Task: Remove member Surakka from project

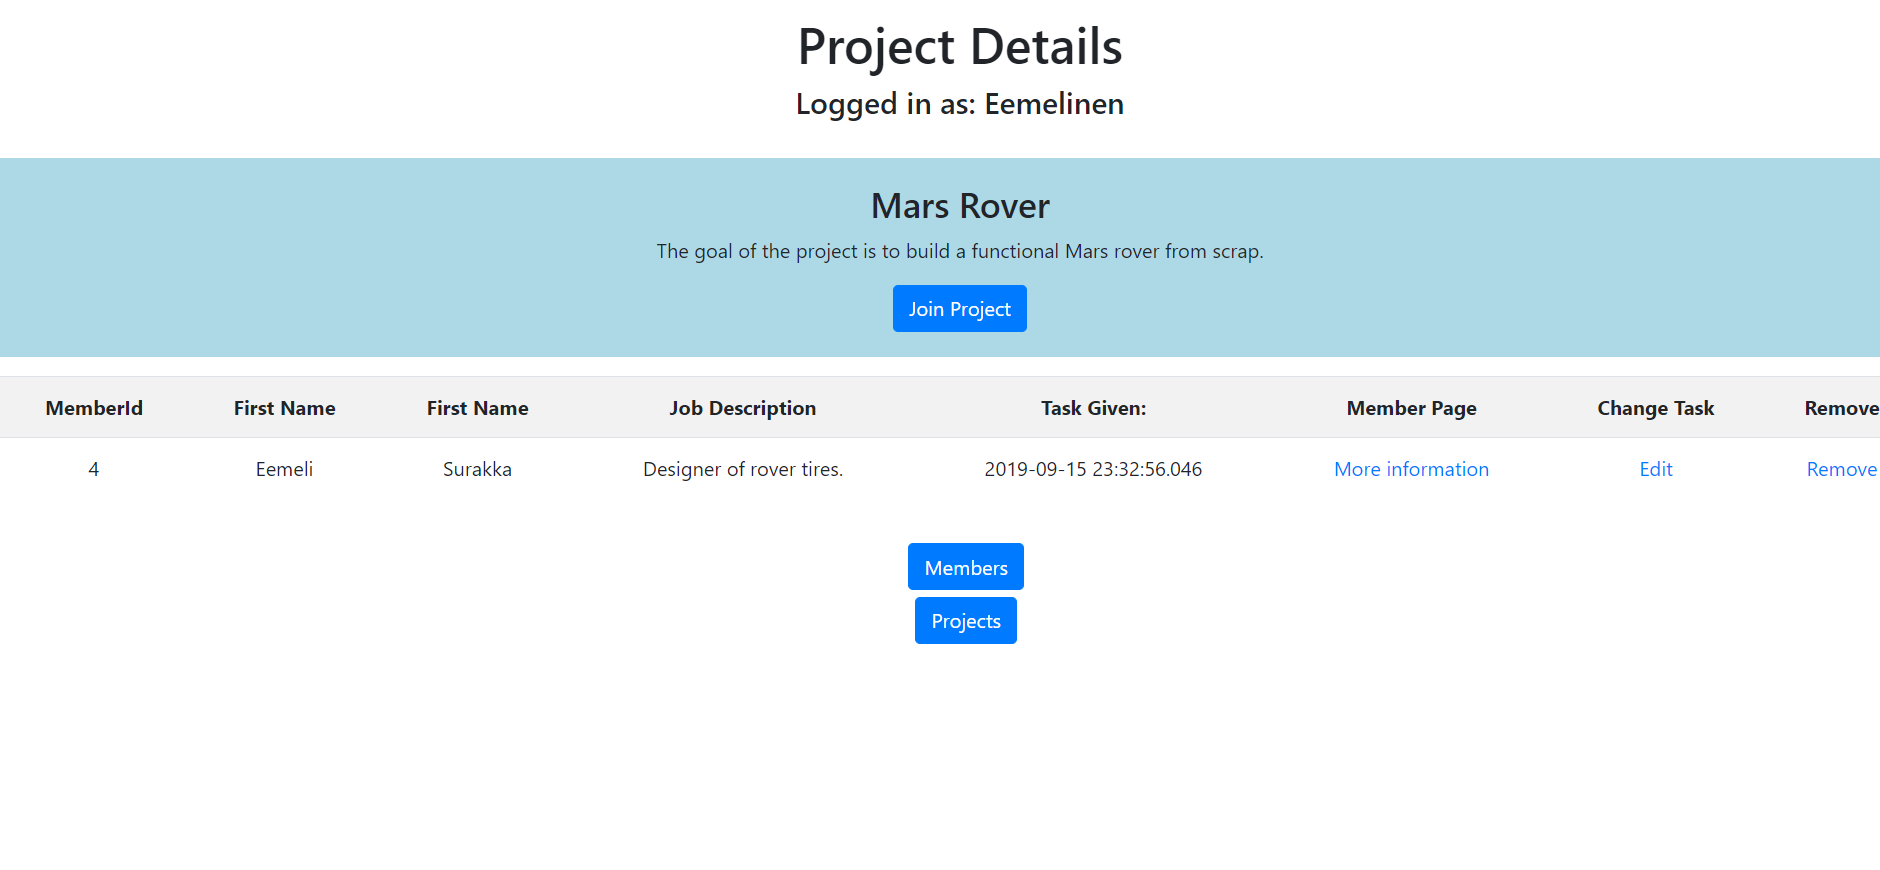Action: (1842, 469)
